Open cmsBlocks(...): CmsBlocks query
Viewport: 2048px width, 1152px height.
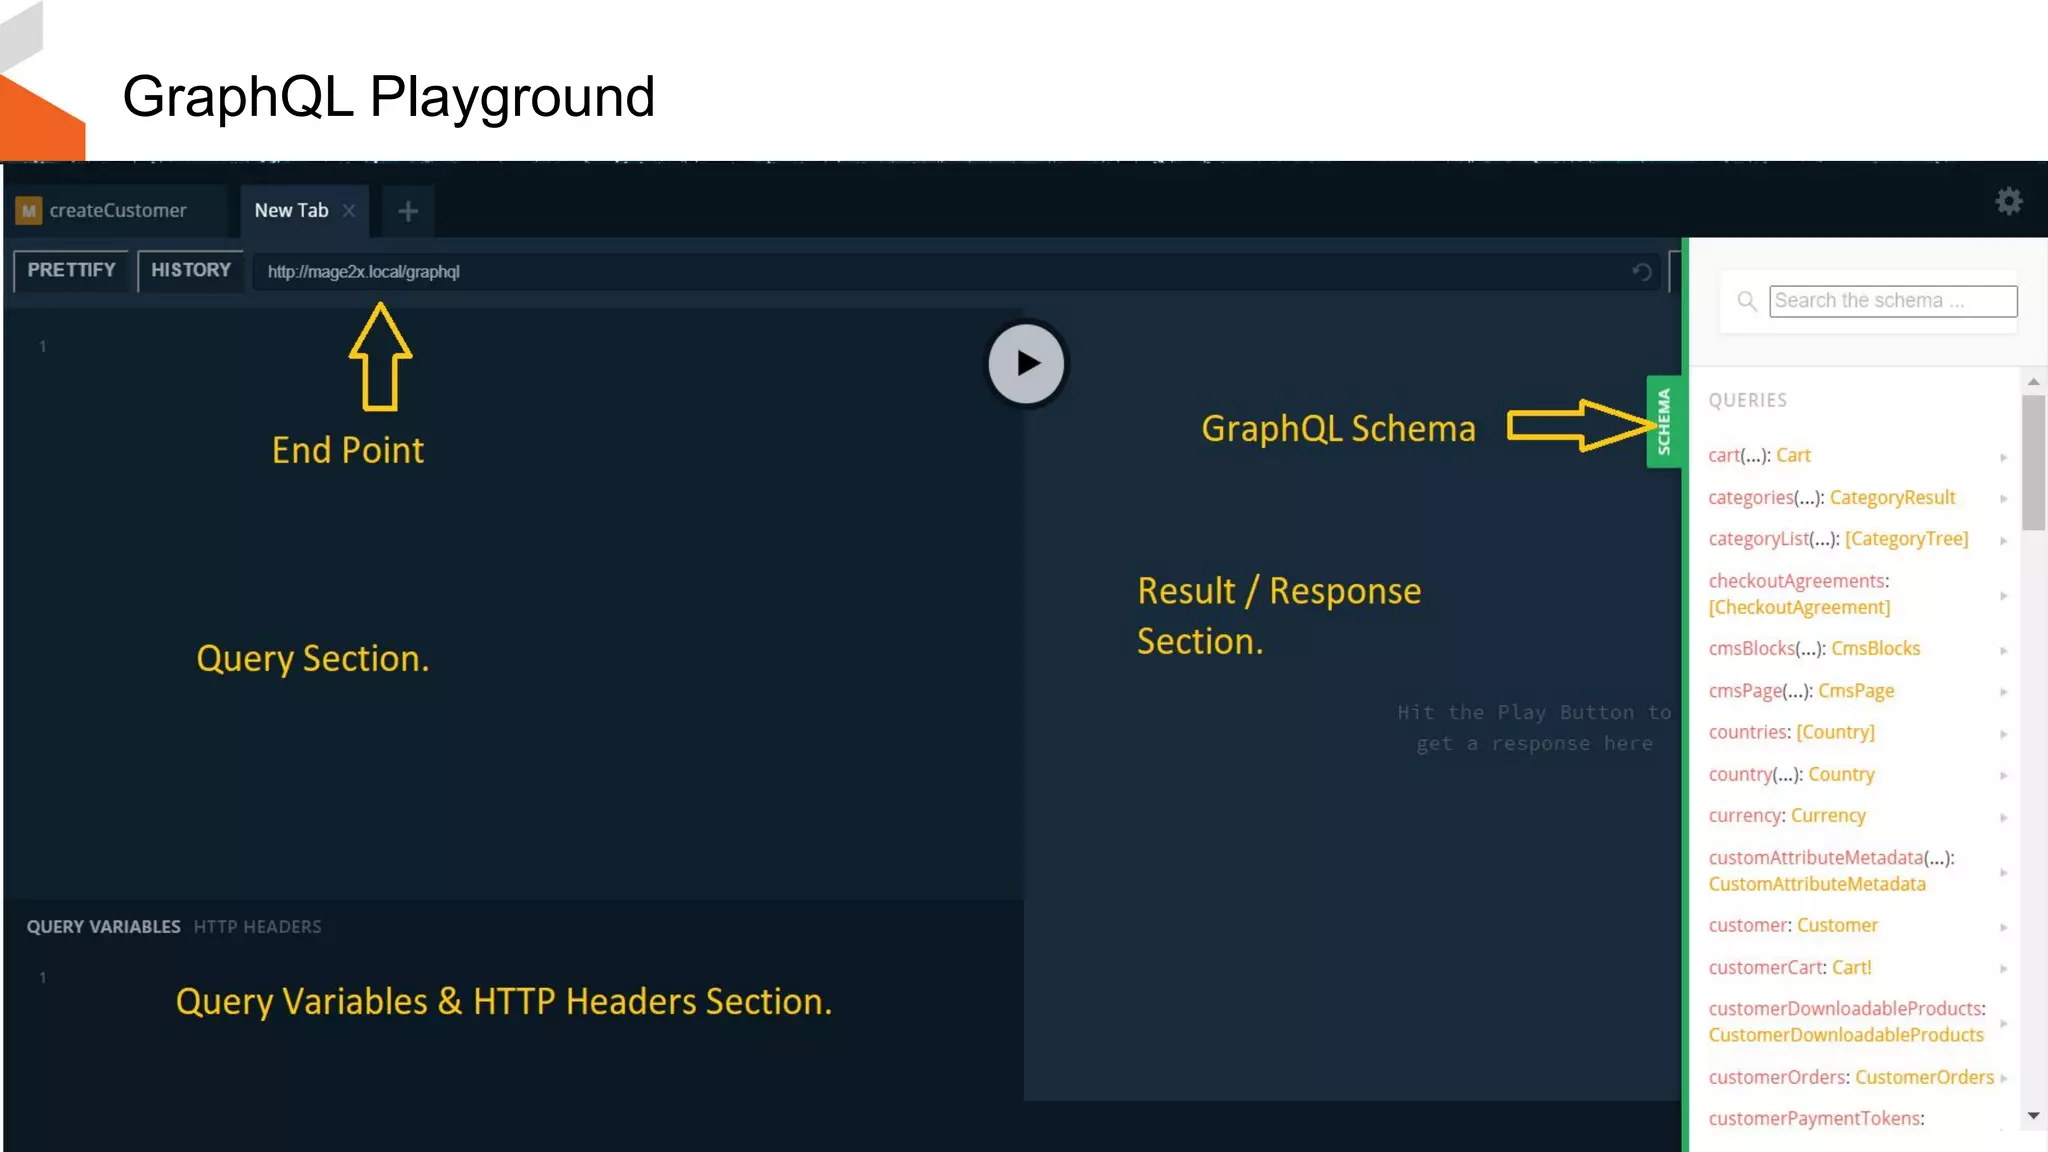pyautogui.click(x=1814, y=649)
